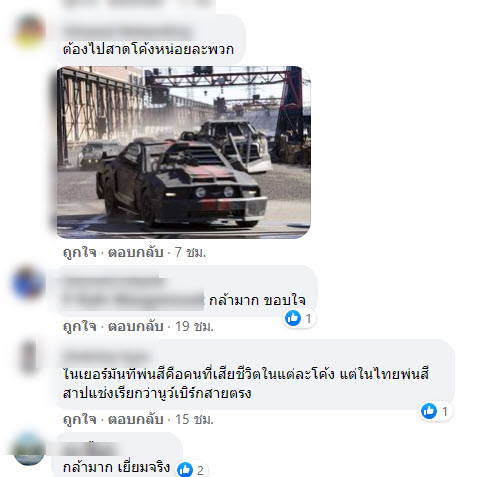Open the 7 ชม. timestamp link
This screenshot has width=493, height=477.
190,252
